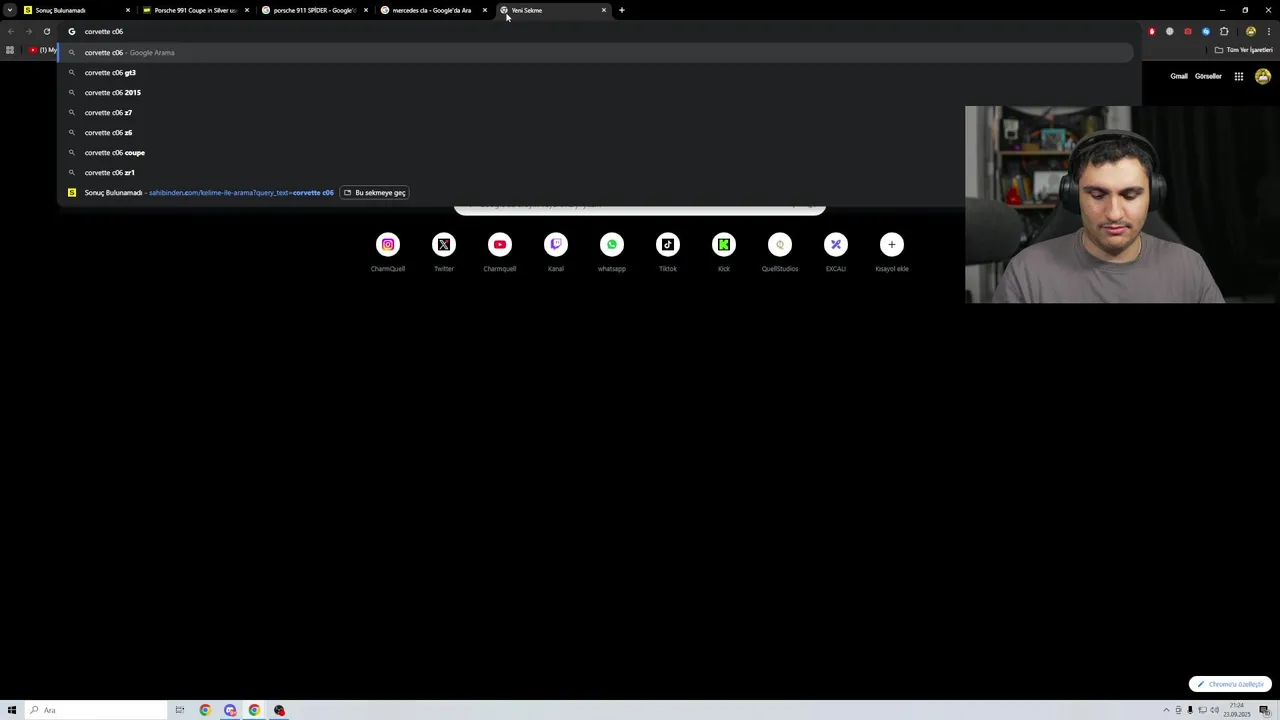This screenshot has height=720, width=1280.
Task: Click the Chrome profile avatar in toolbar
Action: 1250,31
